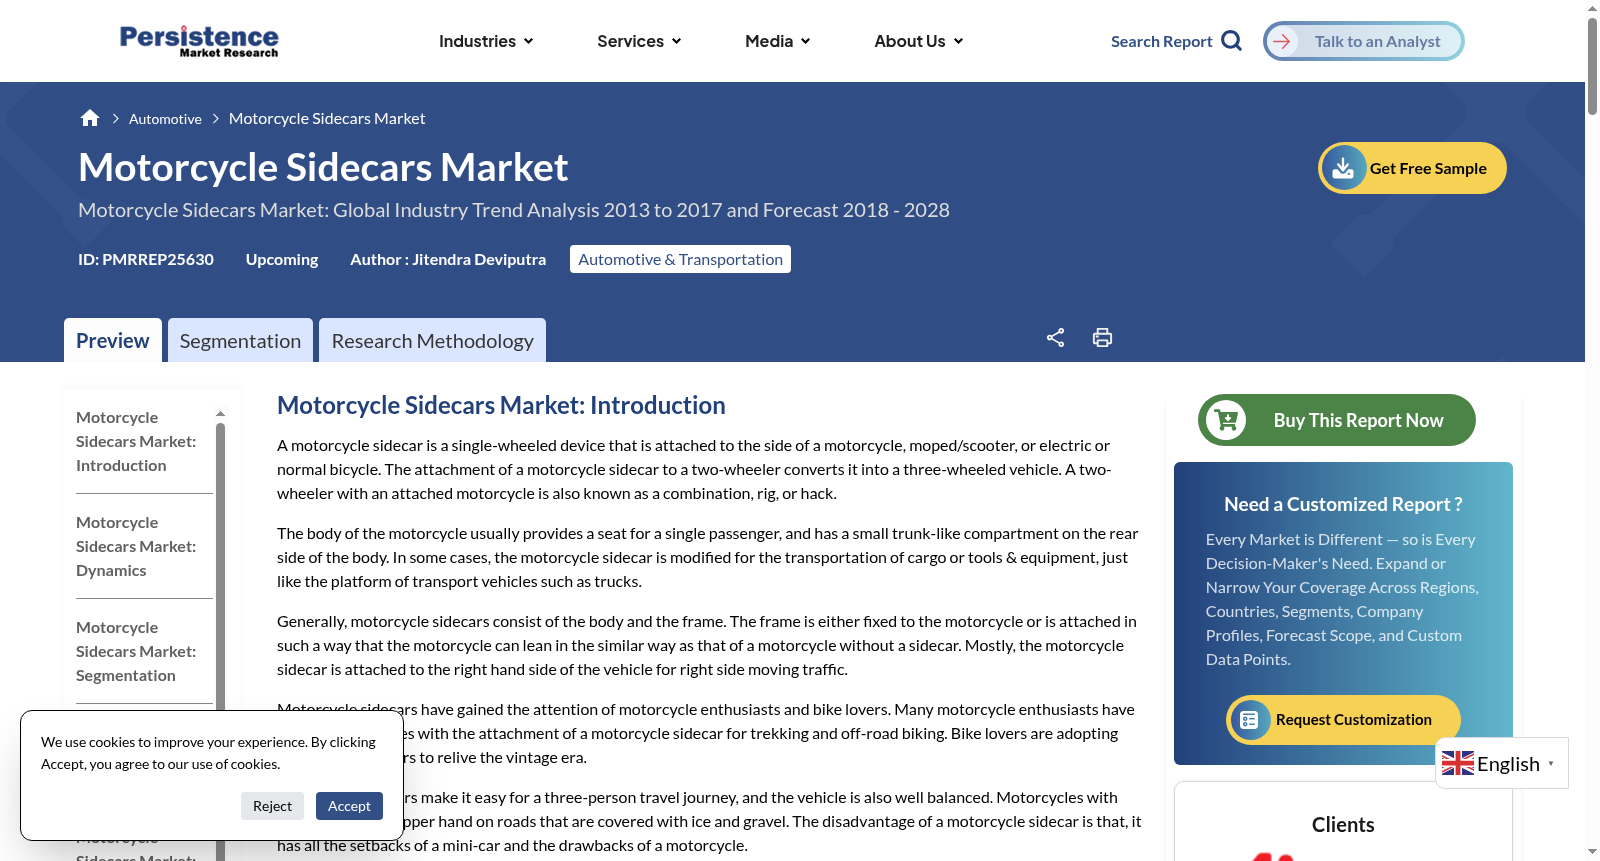The image size is (1600, 861).
Task: Accept the cookies
Action: tap(349, 806)
